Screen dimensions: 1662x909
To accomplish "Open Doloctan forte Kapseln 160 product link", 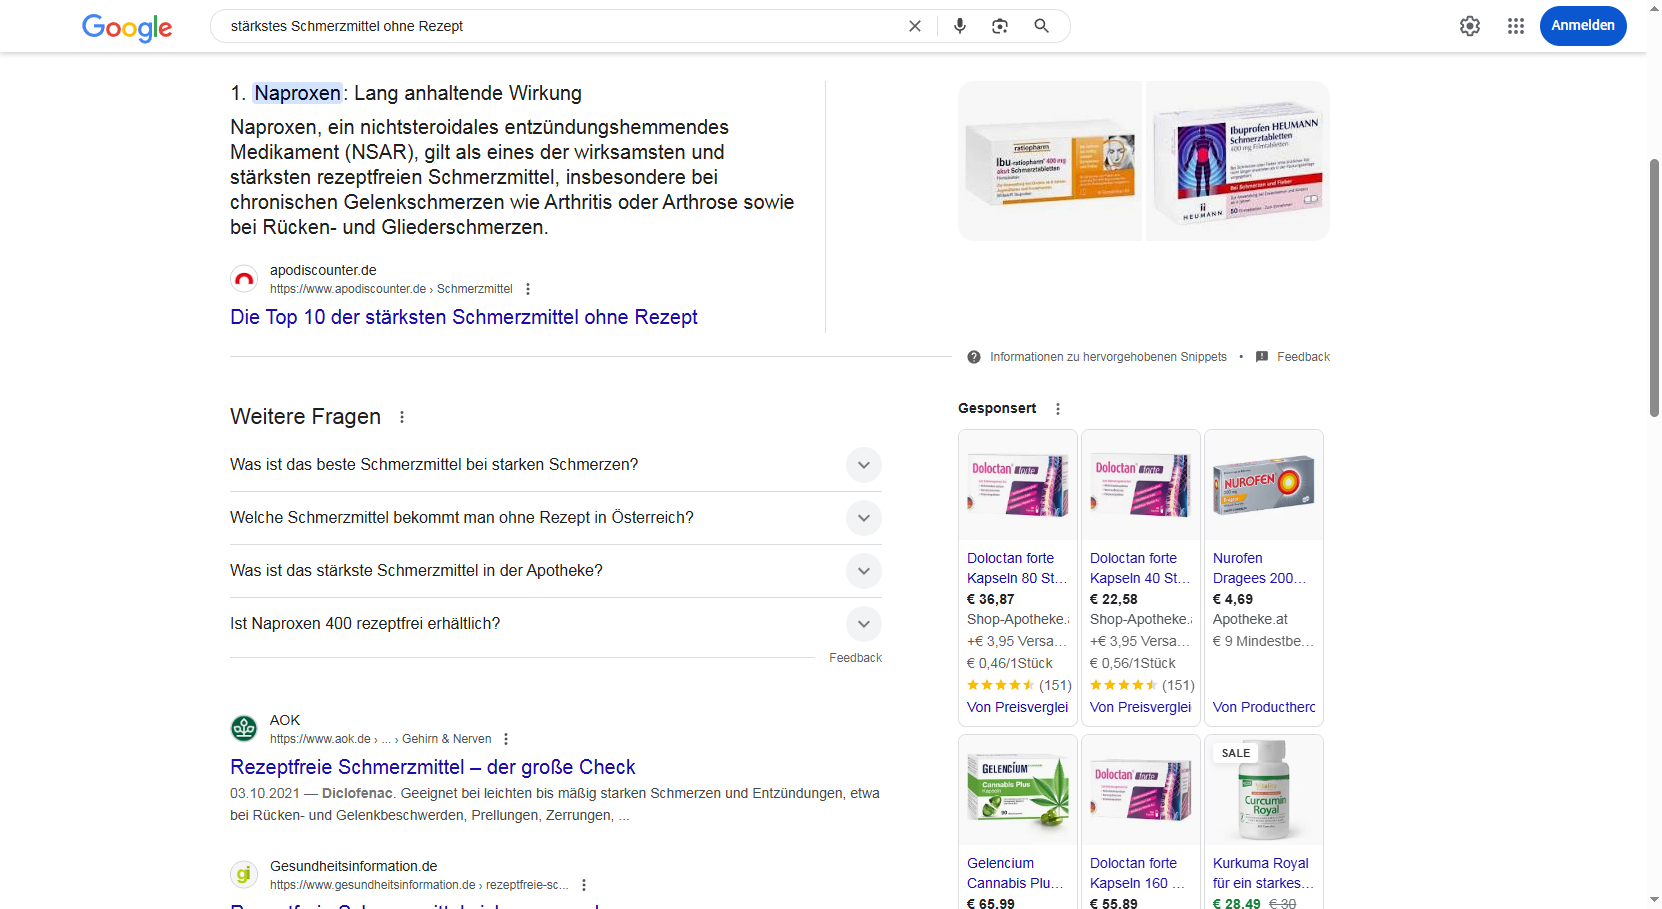I will click(1138, 873).
